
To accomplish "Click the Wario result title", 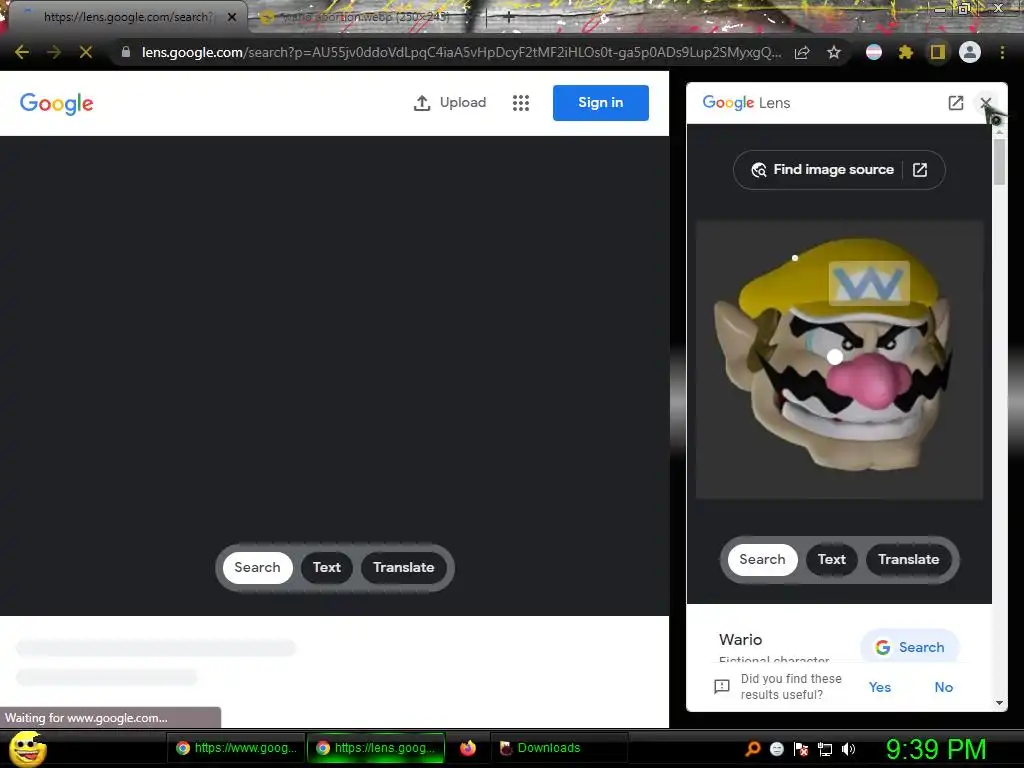I will coord(741,639).
